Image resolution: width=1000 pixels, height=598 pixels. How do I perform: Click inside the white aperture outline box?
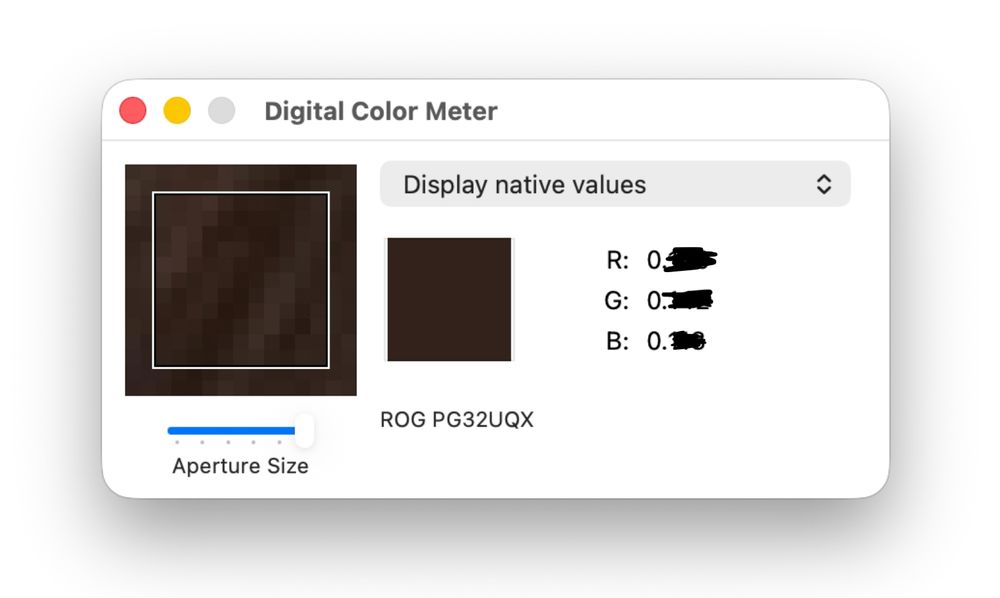240,280
